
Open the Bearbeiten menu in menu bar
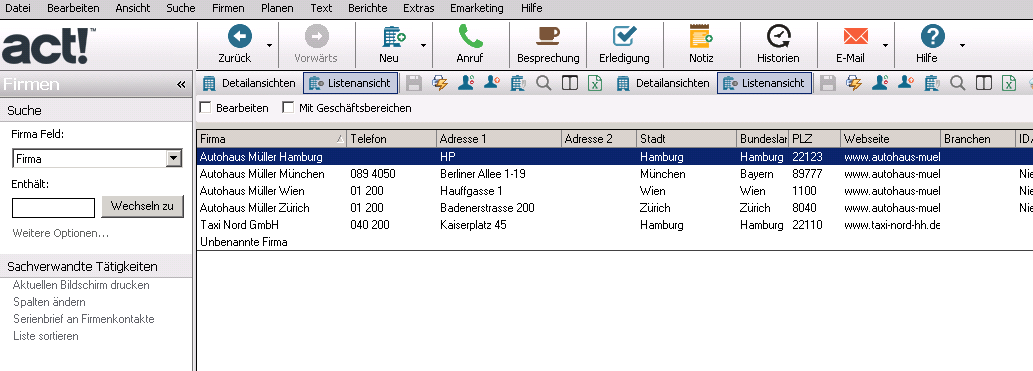[x=73, y=8]
